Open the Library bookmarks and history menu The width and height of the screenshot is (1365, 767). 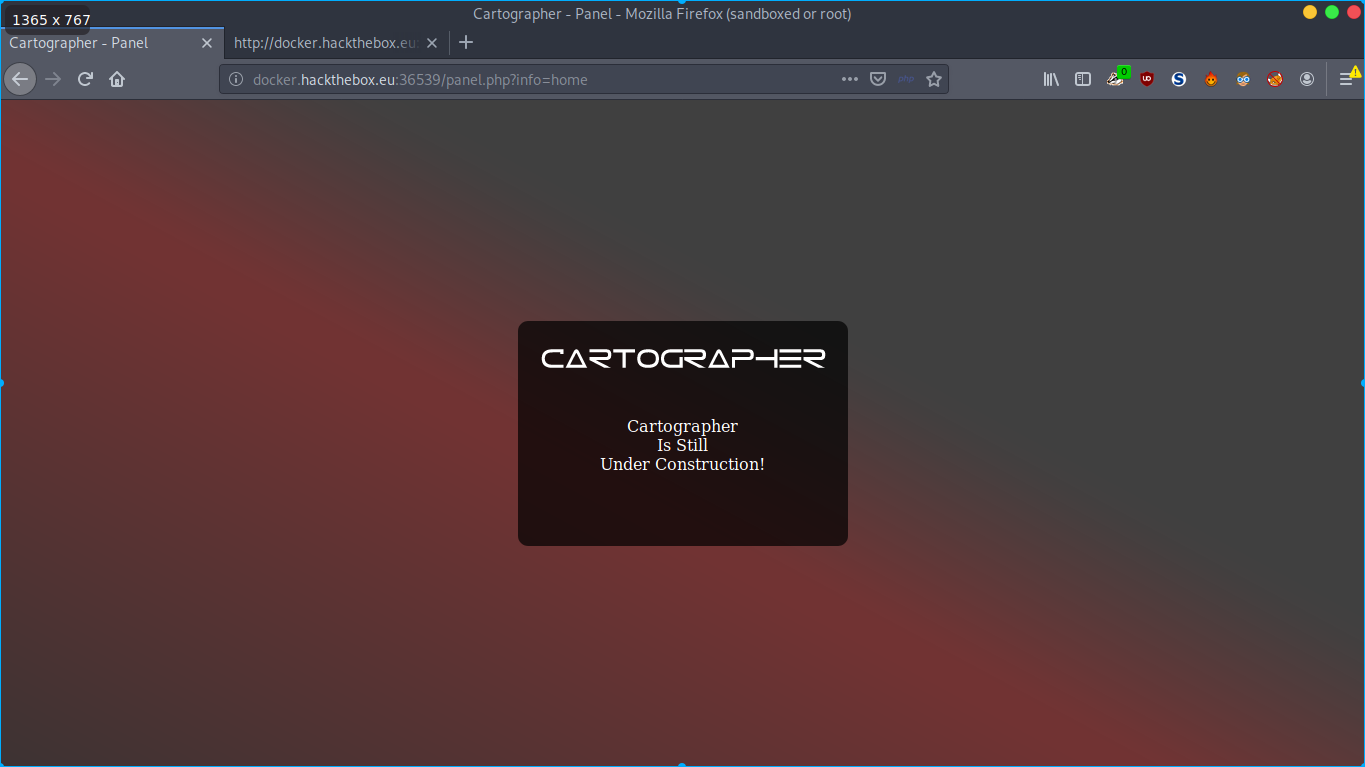click(x=1051, y=79)
